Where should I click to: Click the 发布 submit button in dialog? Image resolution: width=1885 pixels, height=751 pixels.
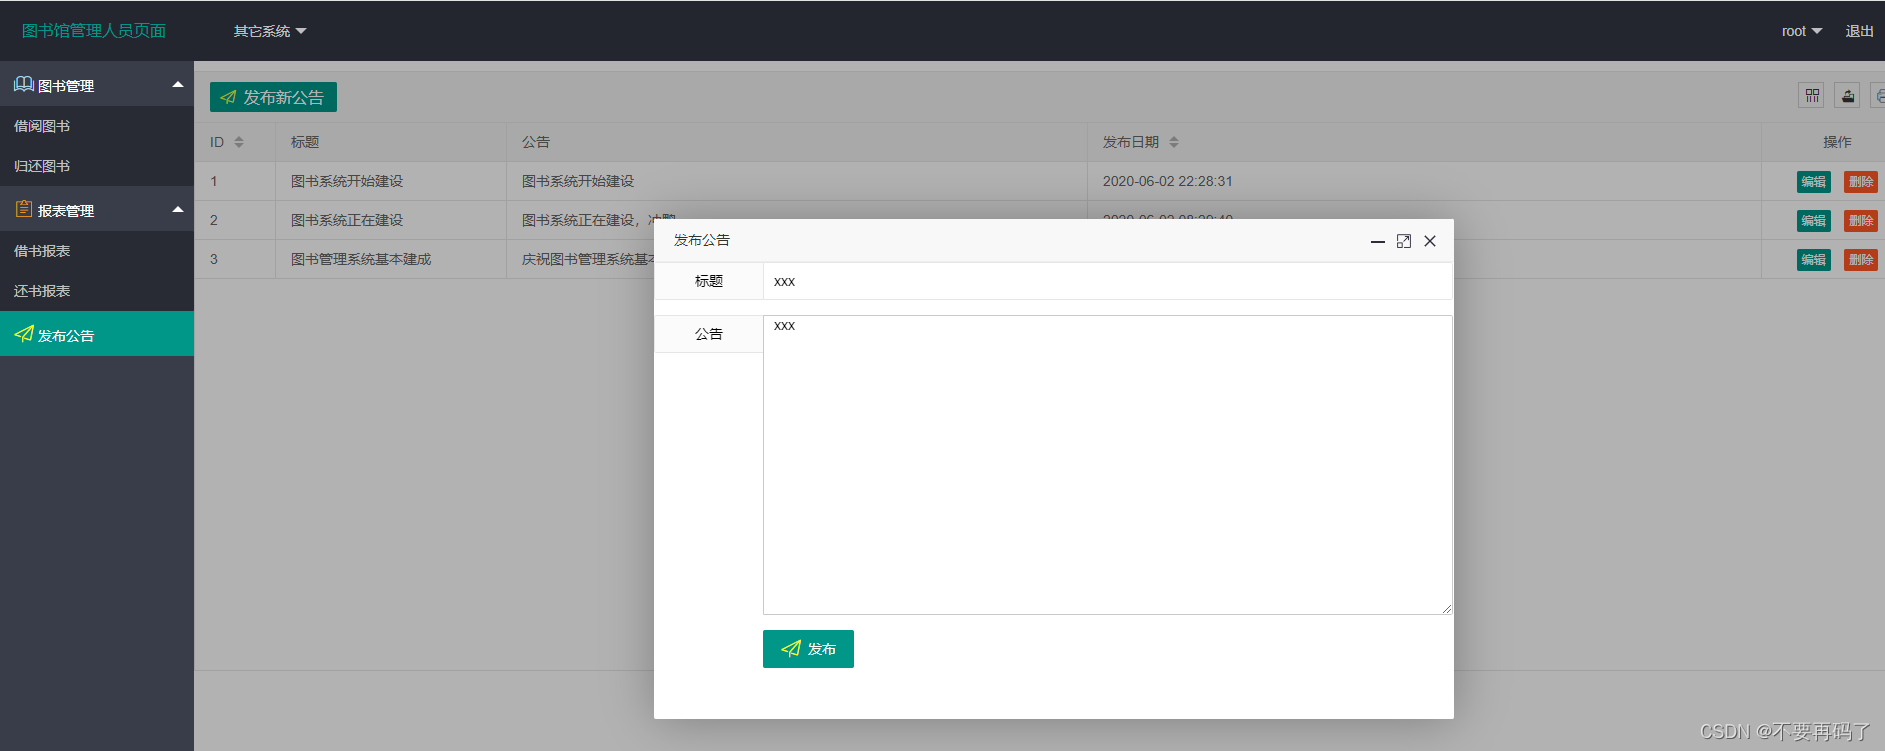(808, 649)
